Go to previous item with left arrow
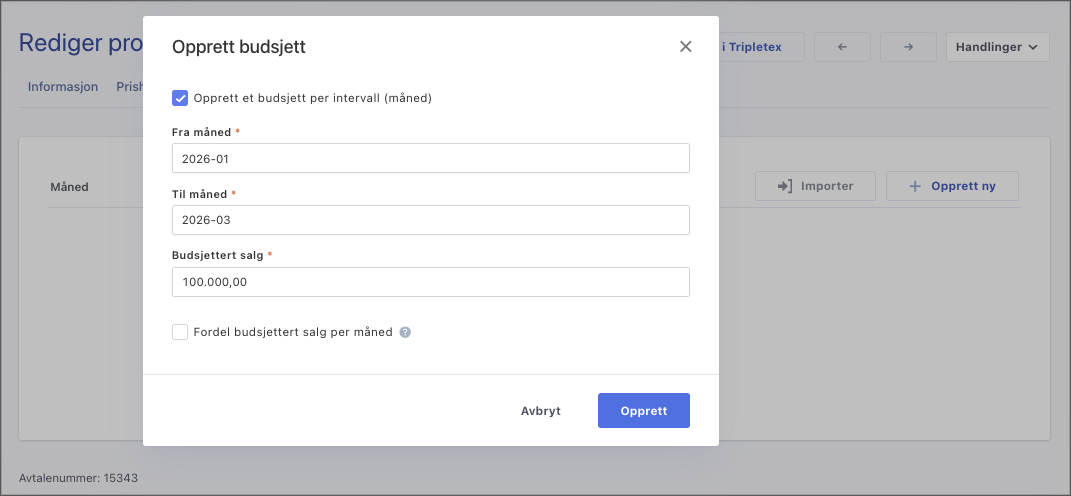Image resolution: width=1071 pixels, height=496 pixels. pyautogui.click(x=842, y=47)
